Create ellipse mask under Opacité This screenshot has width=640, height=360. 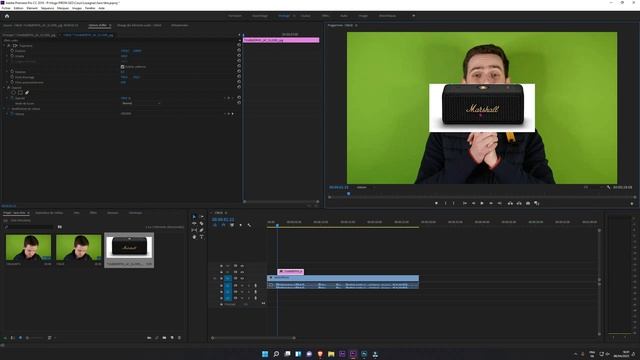(x=13, y=93)
